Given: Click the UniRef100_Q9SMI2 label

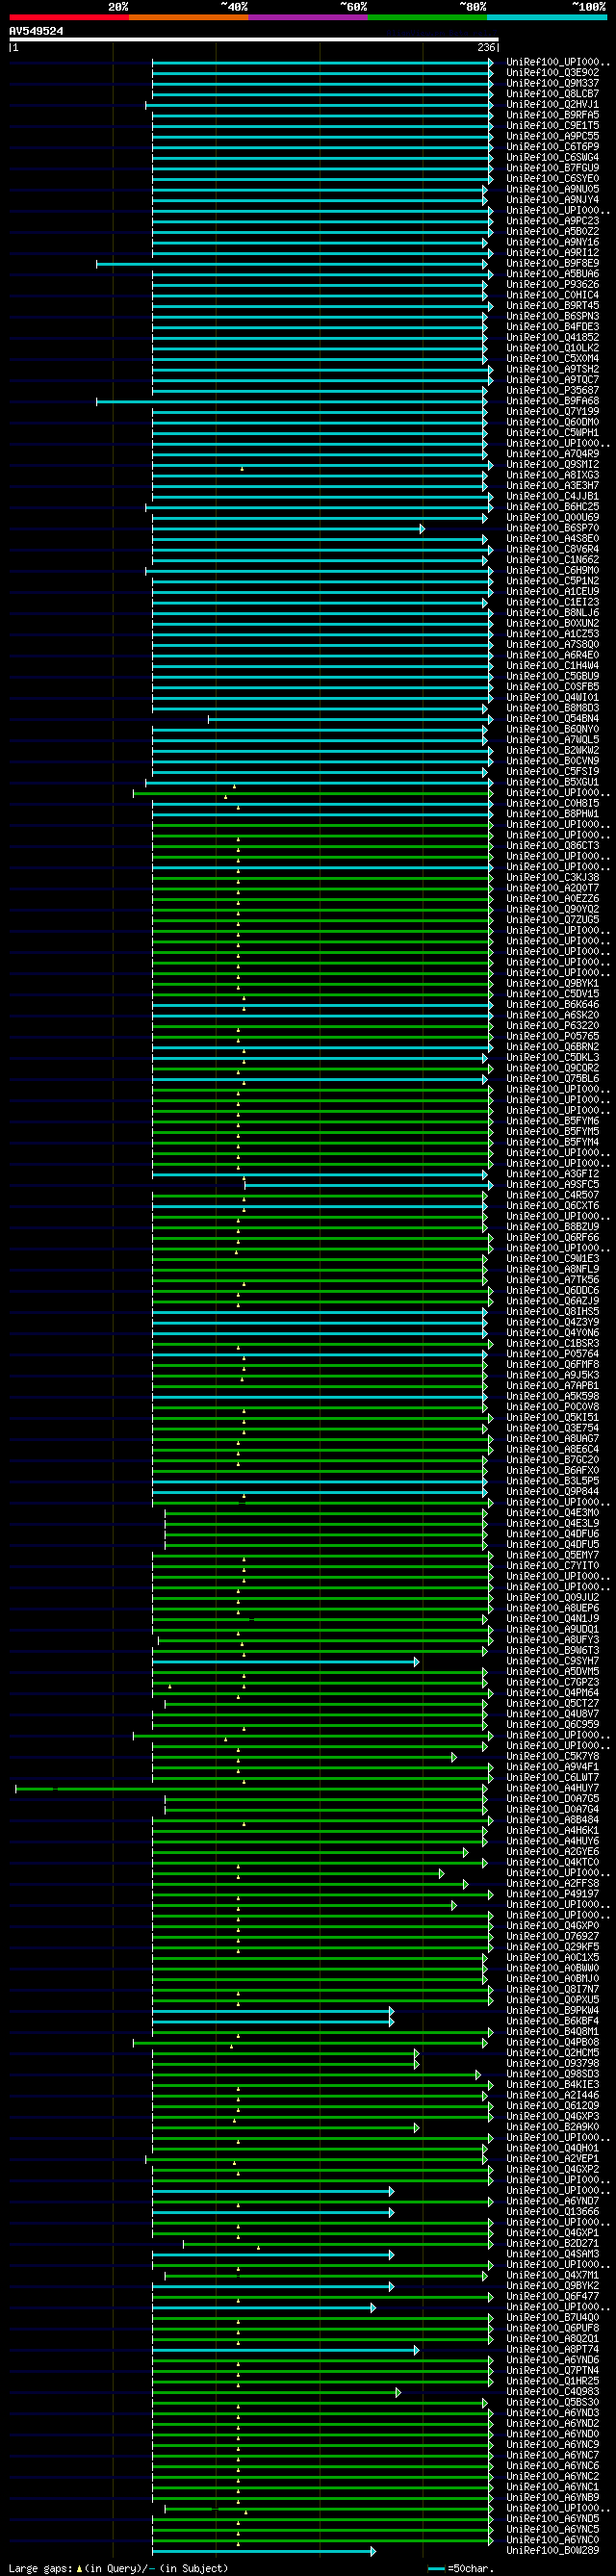Looking at the screenshot, I should click(x=553, y=465).
